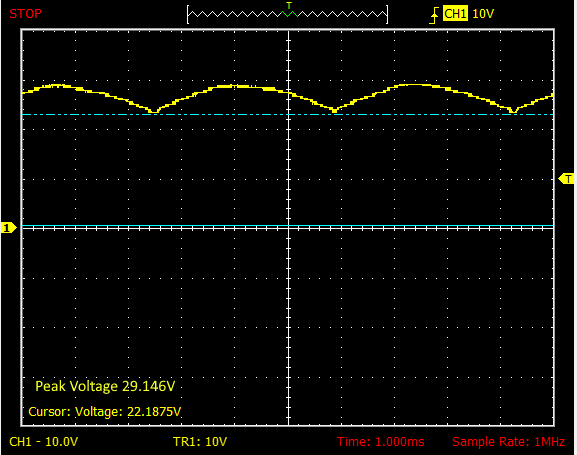Click the 10V trigger level value at top right
Image resolution: width=577 pixels, height=455 pixels.
click(x=483, y=14)
